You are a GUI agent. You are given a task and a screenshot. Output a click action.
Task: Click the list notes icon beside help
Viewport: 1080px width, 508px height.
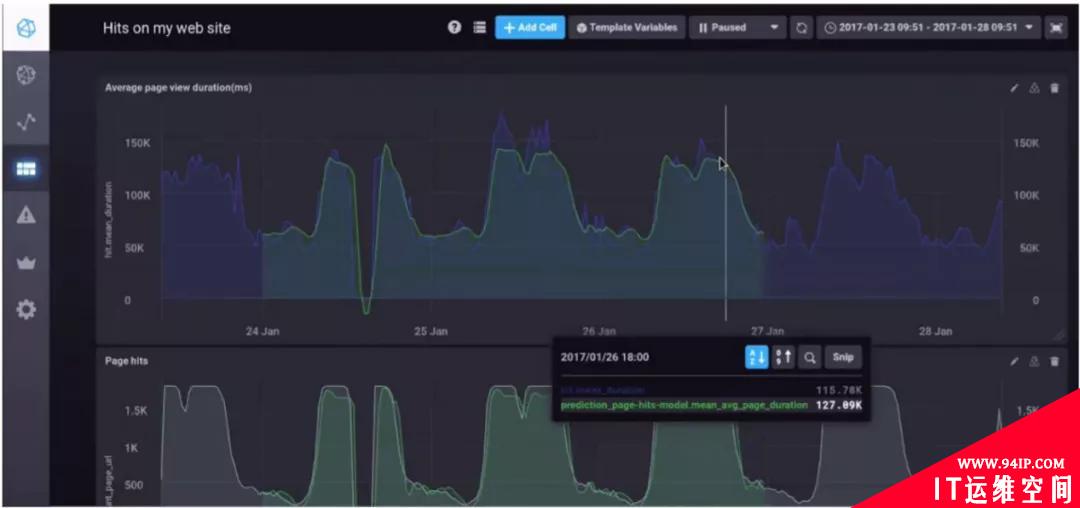click(480, 28)
